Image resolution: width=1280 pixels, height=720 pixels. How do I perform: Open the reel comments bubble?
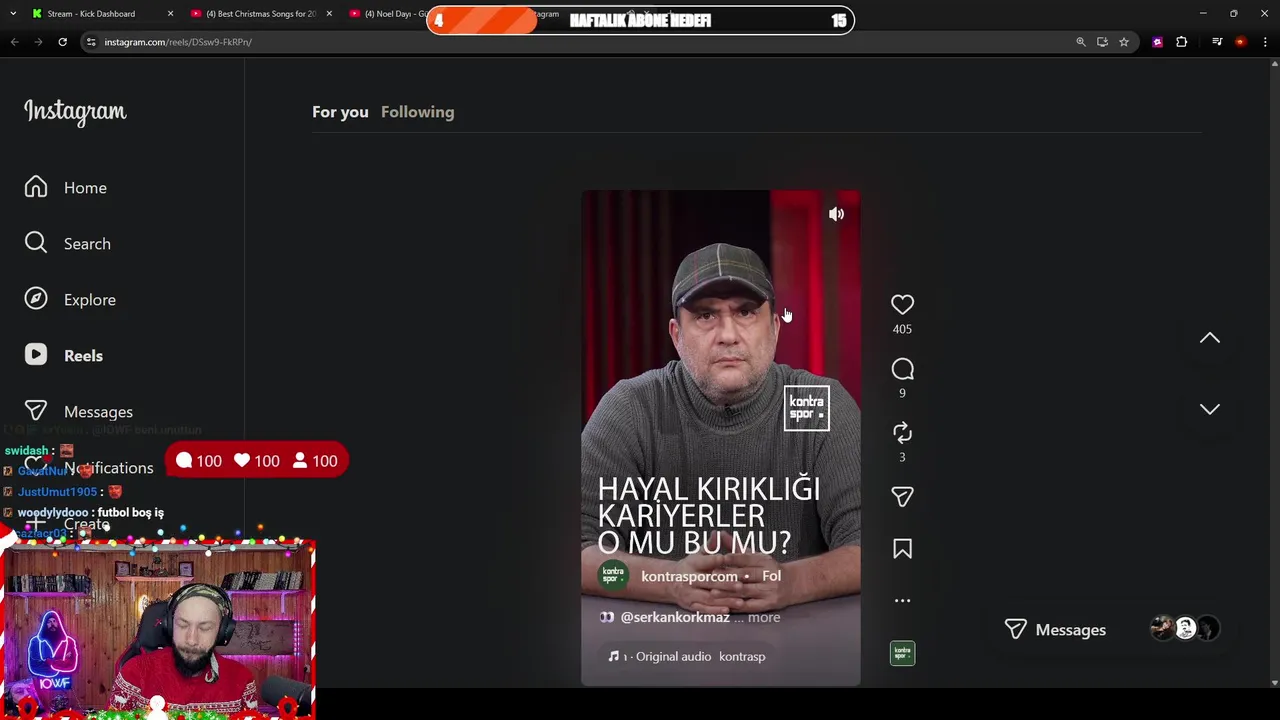coord(902,370)
